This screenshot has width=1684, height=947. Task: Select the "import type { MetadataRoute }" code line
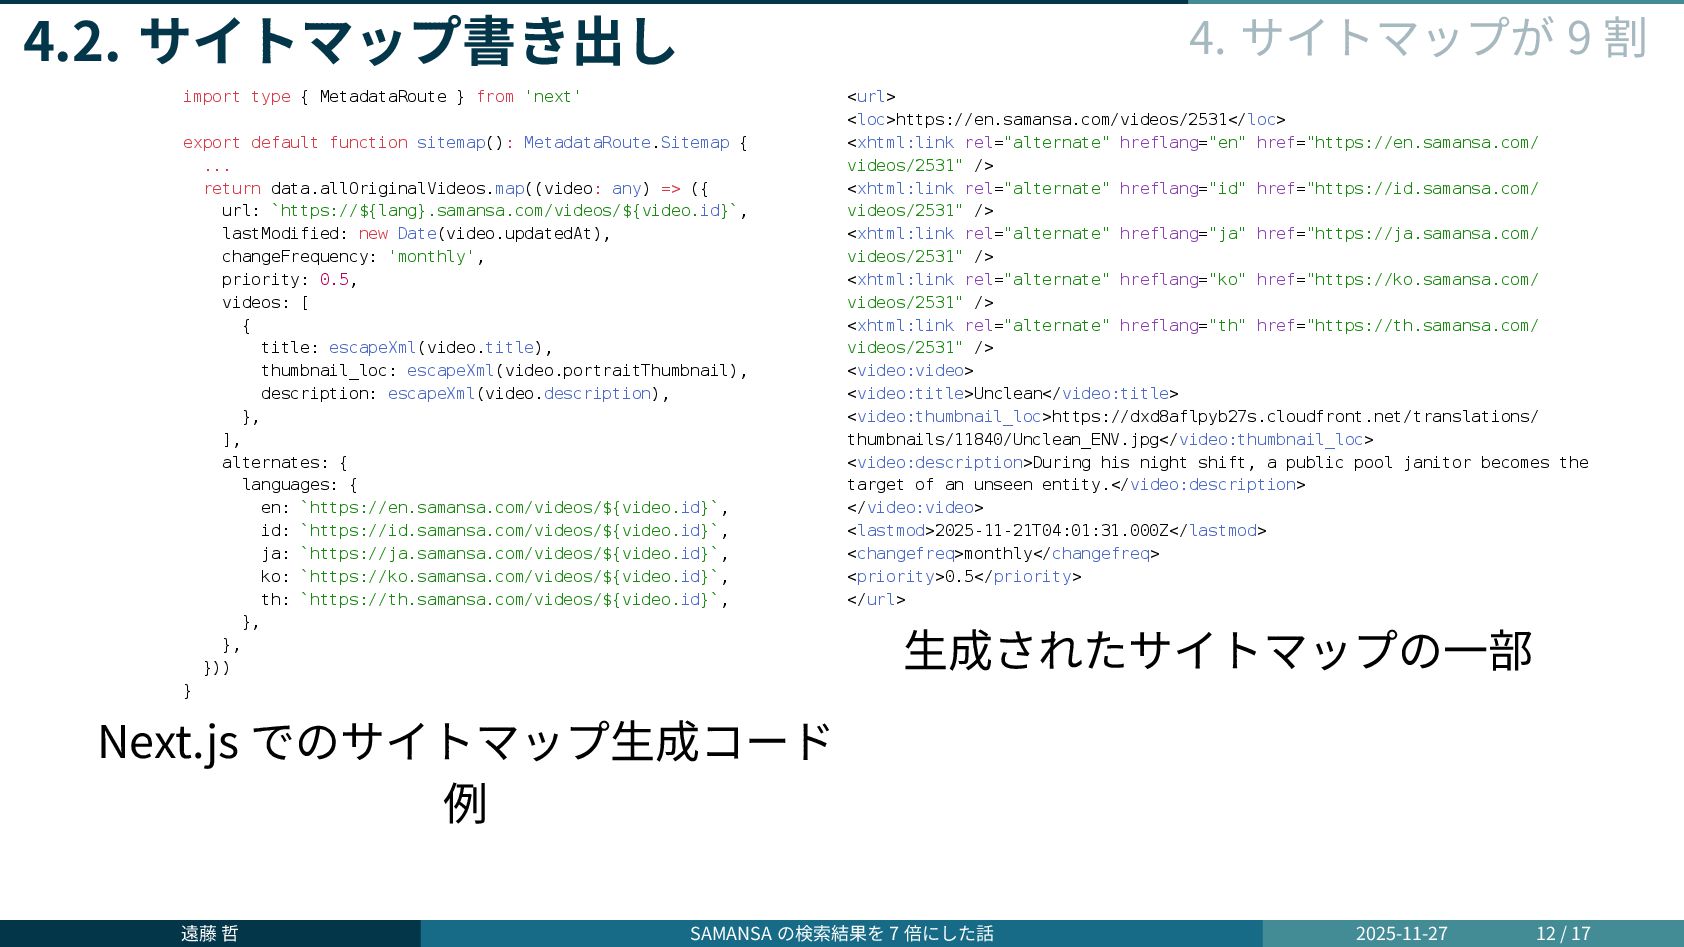click(x=382, y=96)
